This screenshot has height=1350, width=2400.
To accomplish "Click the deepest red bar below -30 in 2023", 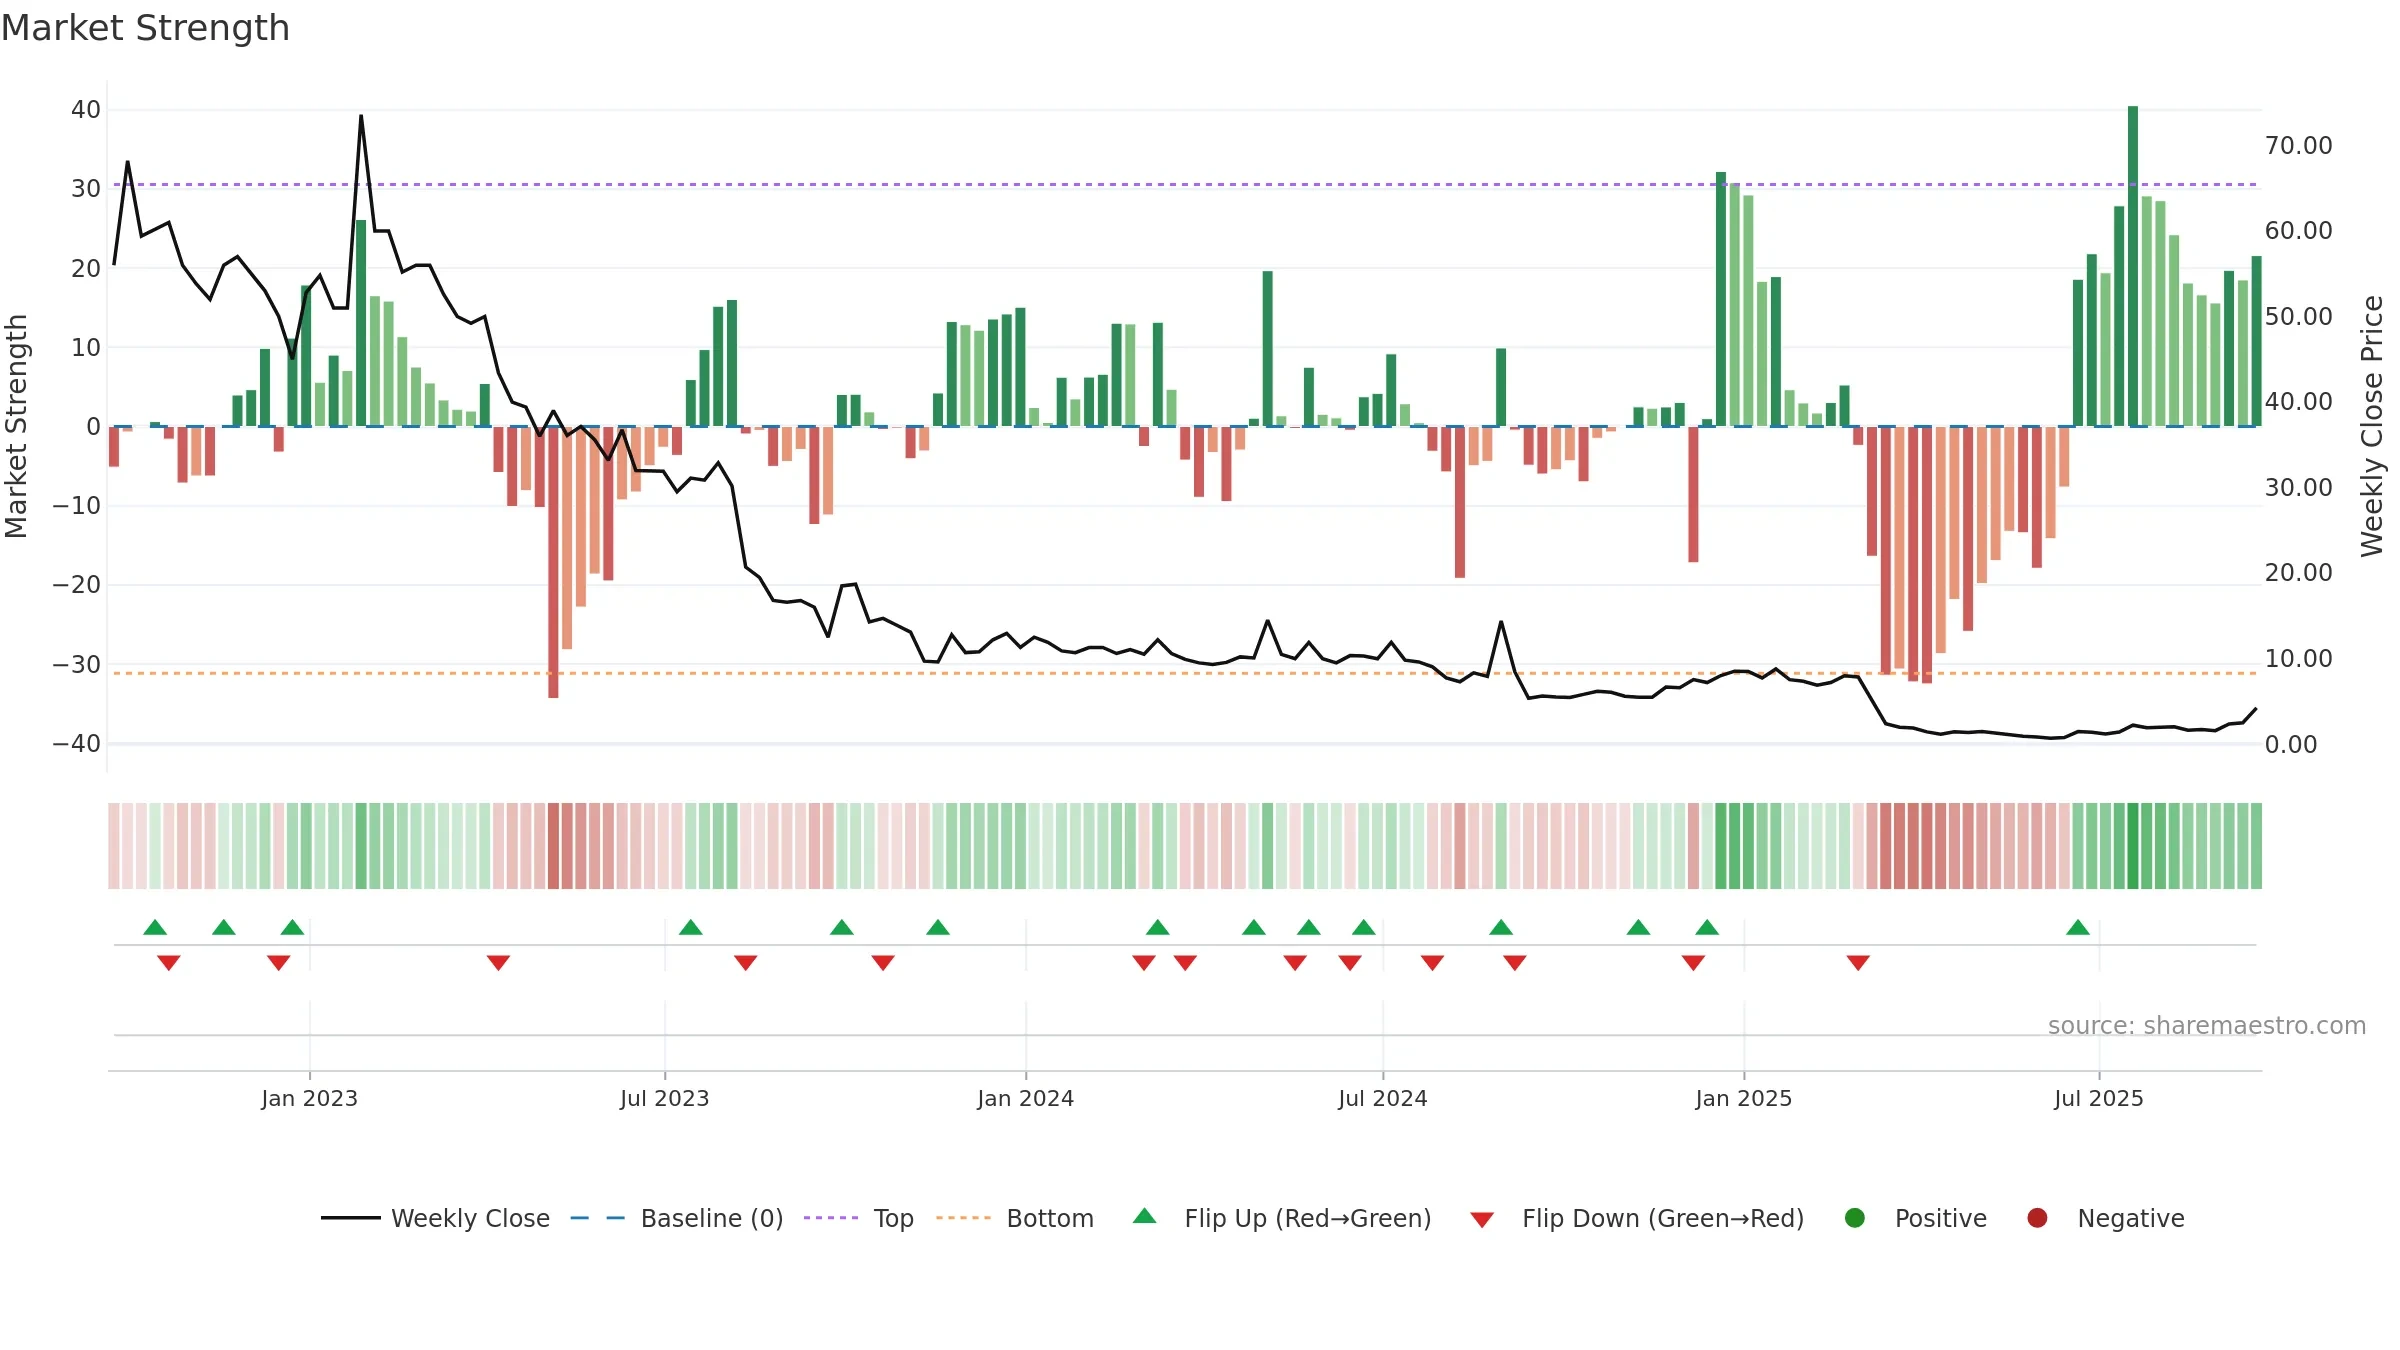I will tap(553, 562).
